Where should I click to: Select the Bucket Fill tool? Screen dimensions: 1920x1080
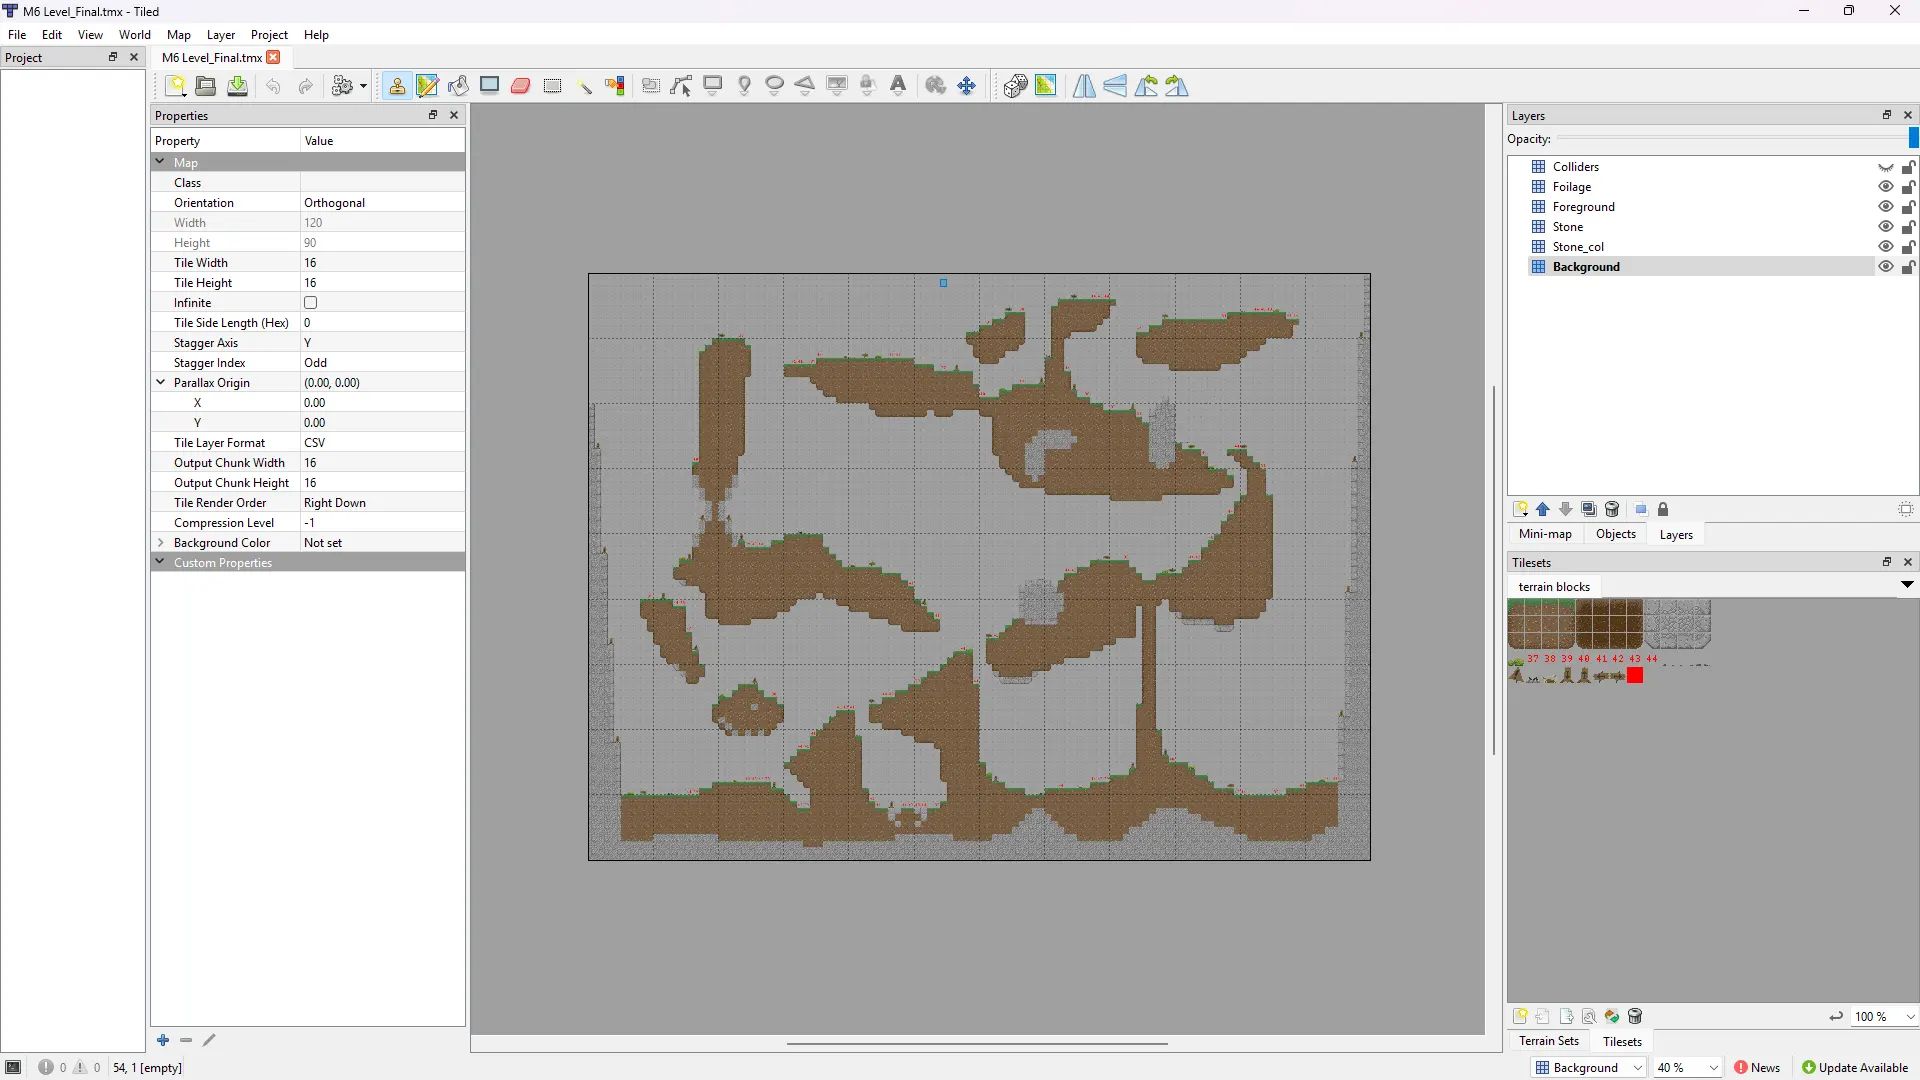coord(459,86)
